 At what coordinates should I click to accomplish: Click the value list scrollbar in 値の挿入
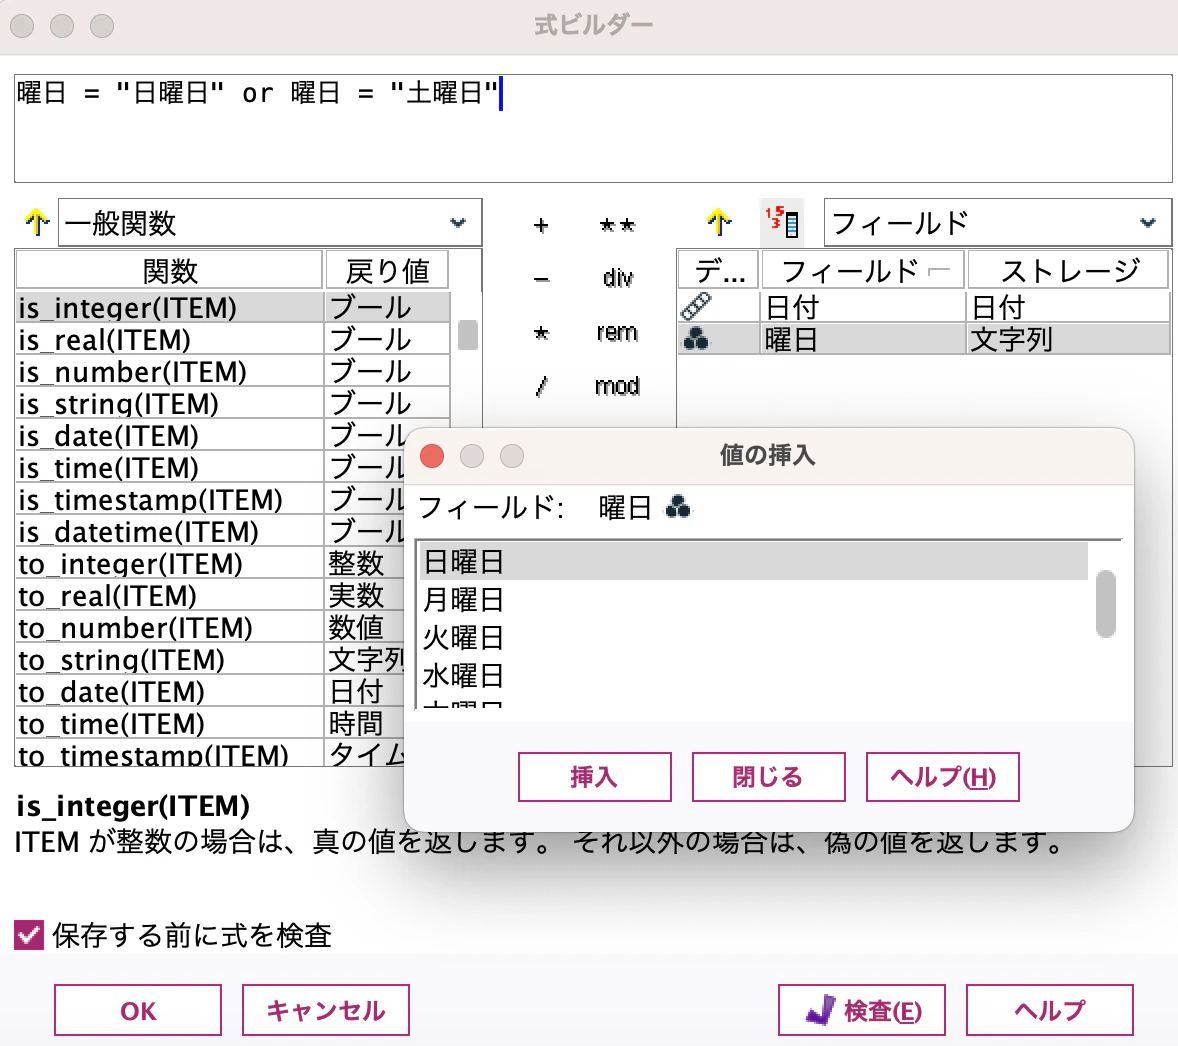click(1106, 604)
